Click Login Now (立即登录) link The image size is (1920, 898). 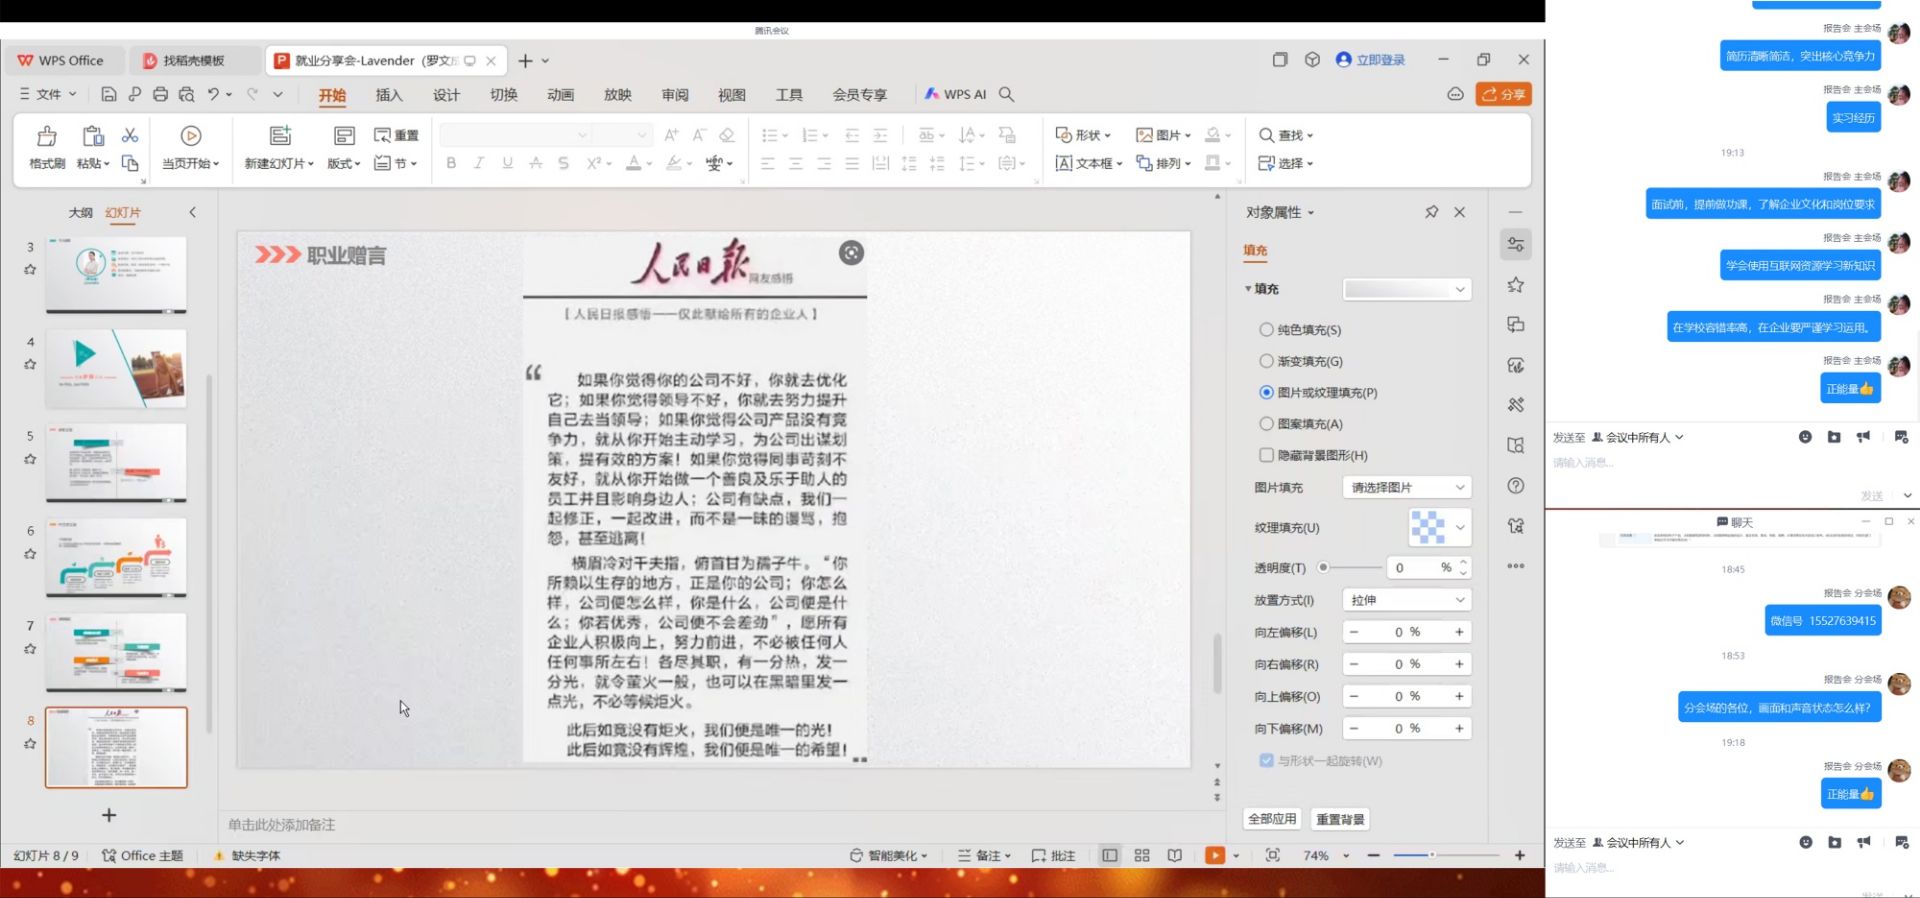click(1371, 60)
